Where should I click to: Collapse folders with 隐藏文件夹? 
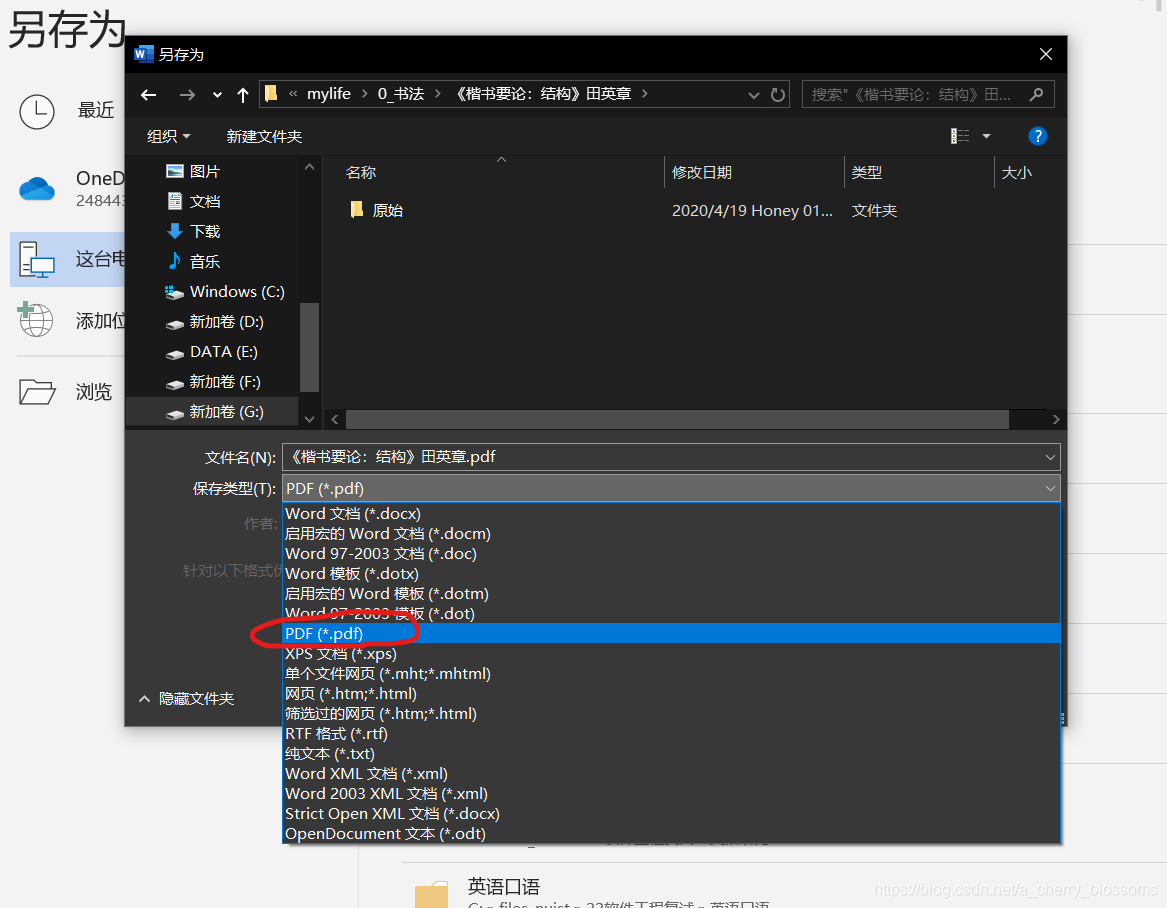point(187,699)
